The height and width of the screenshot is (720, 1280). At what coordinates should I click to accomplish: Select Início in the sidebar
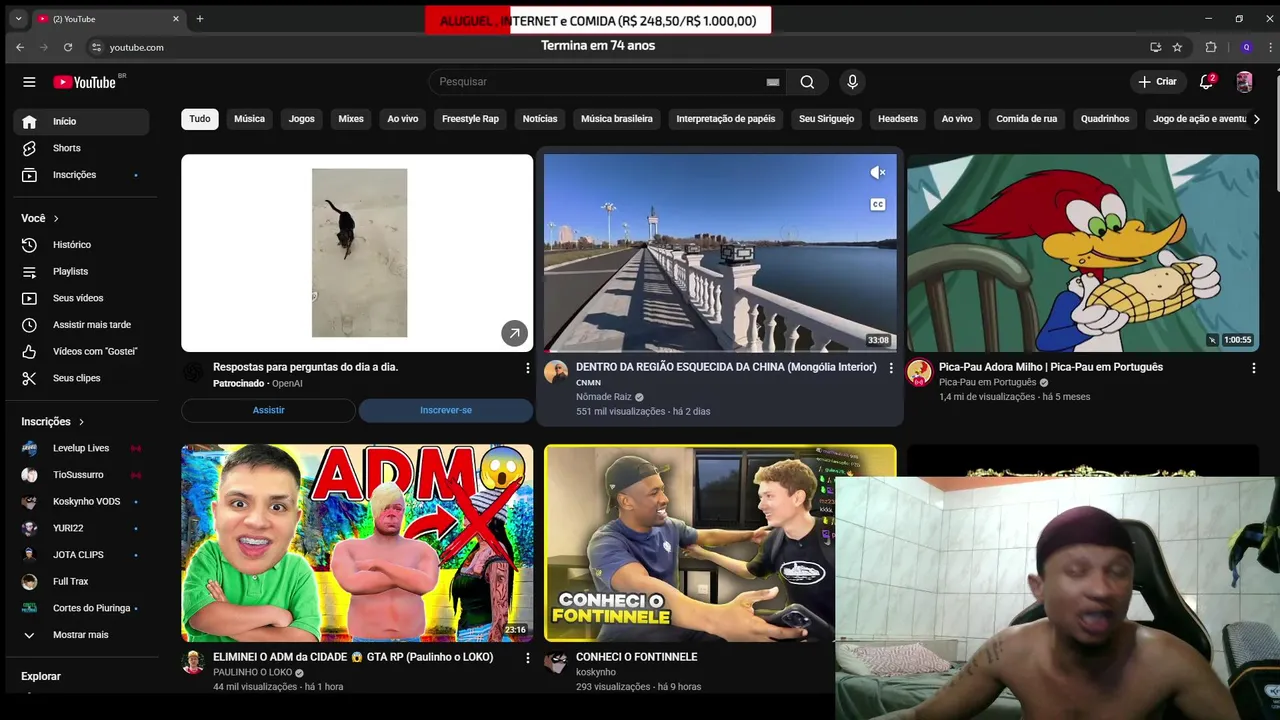[x=81, y=121]
